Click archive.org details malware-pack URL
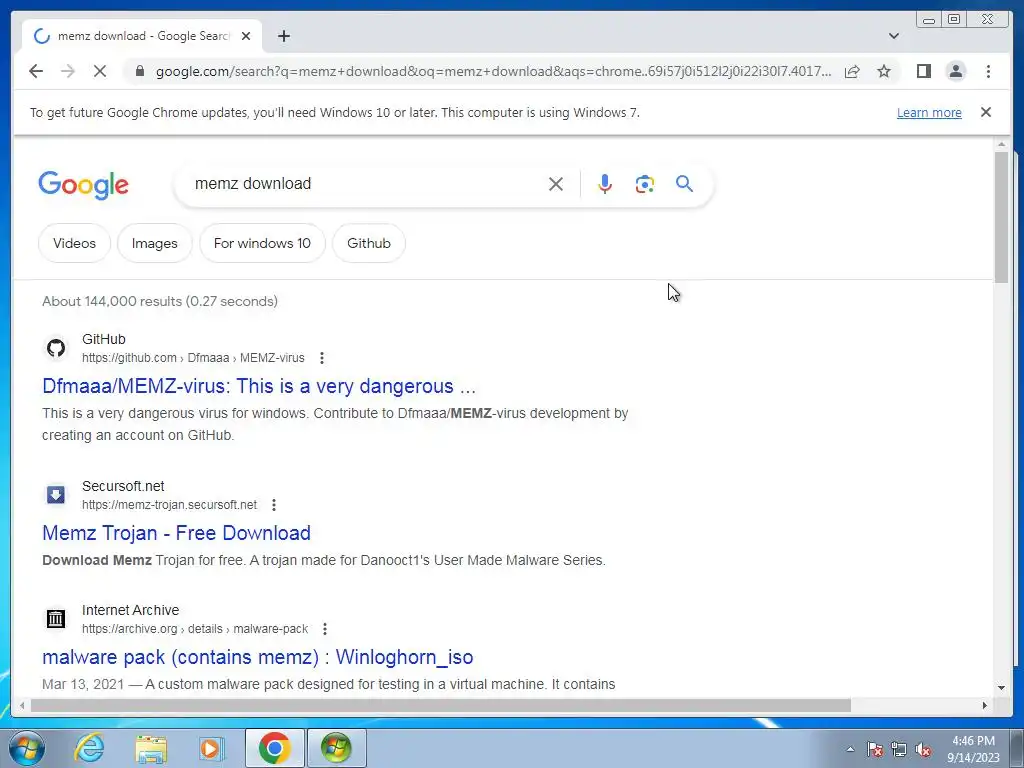Viewport: 1024px width, 768px height. 195,629
